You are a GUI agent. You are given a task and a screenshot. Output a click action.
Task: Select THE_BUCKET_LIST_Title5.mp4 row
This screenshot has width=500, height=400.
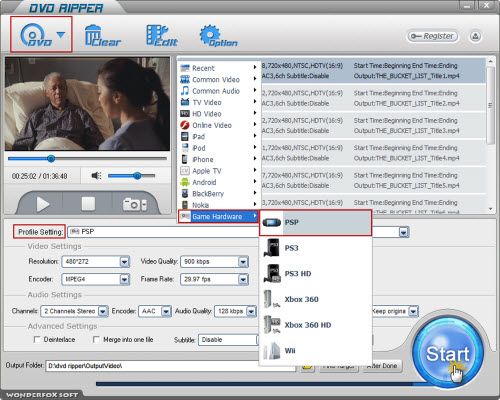pyautogui.click(x=373, y=180)
